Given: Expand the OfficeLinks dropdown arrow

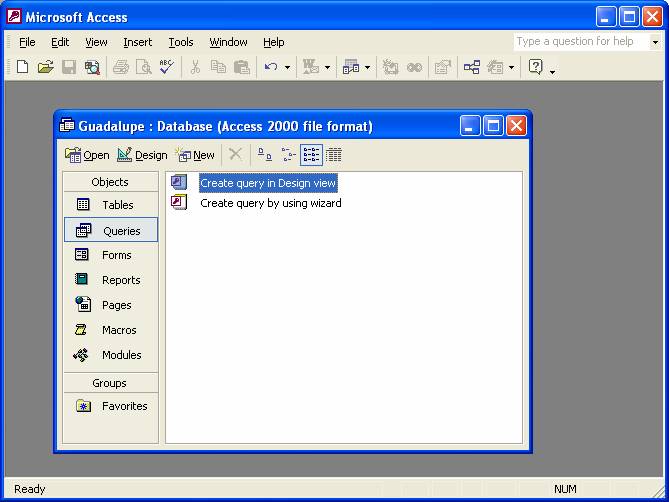Looking at the screenshot, I should tap(327, 67).
